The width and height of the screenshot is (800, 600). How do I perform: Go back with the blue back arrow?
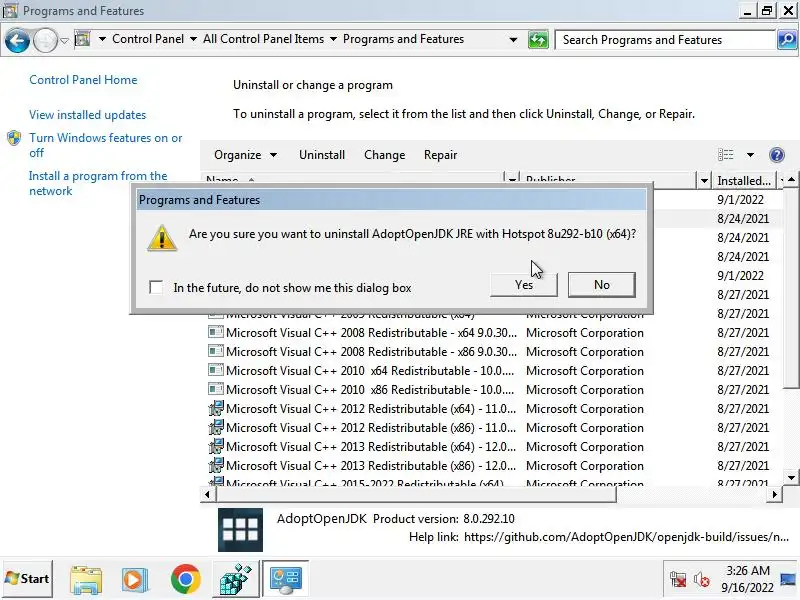coord(17,40)
